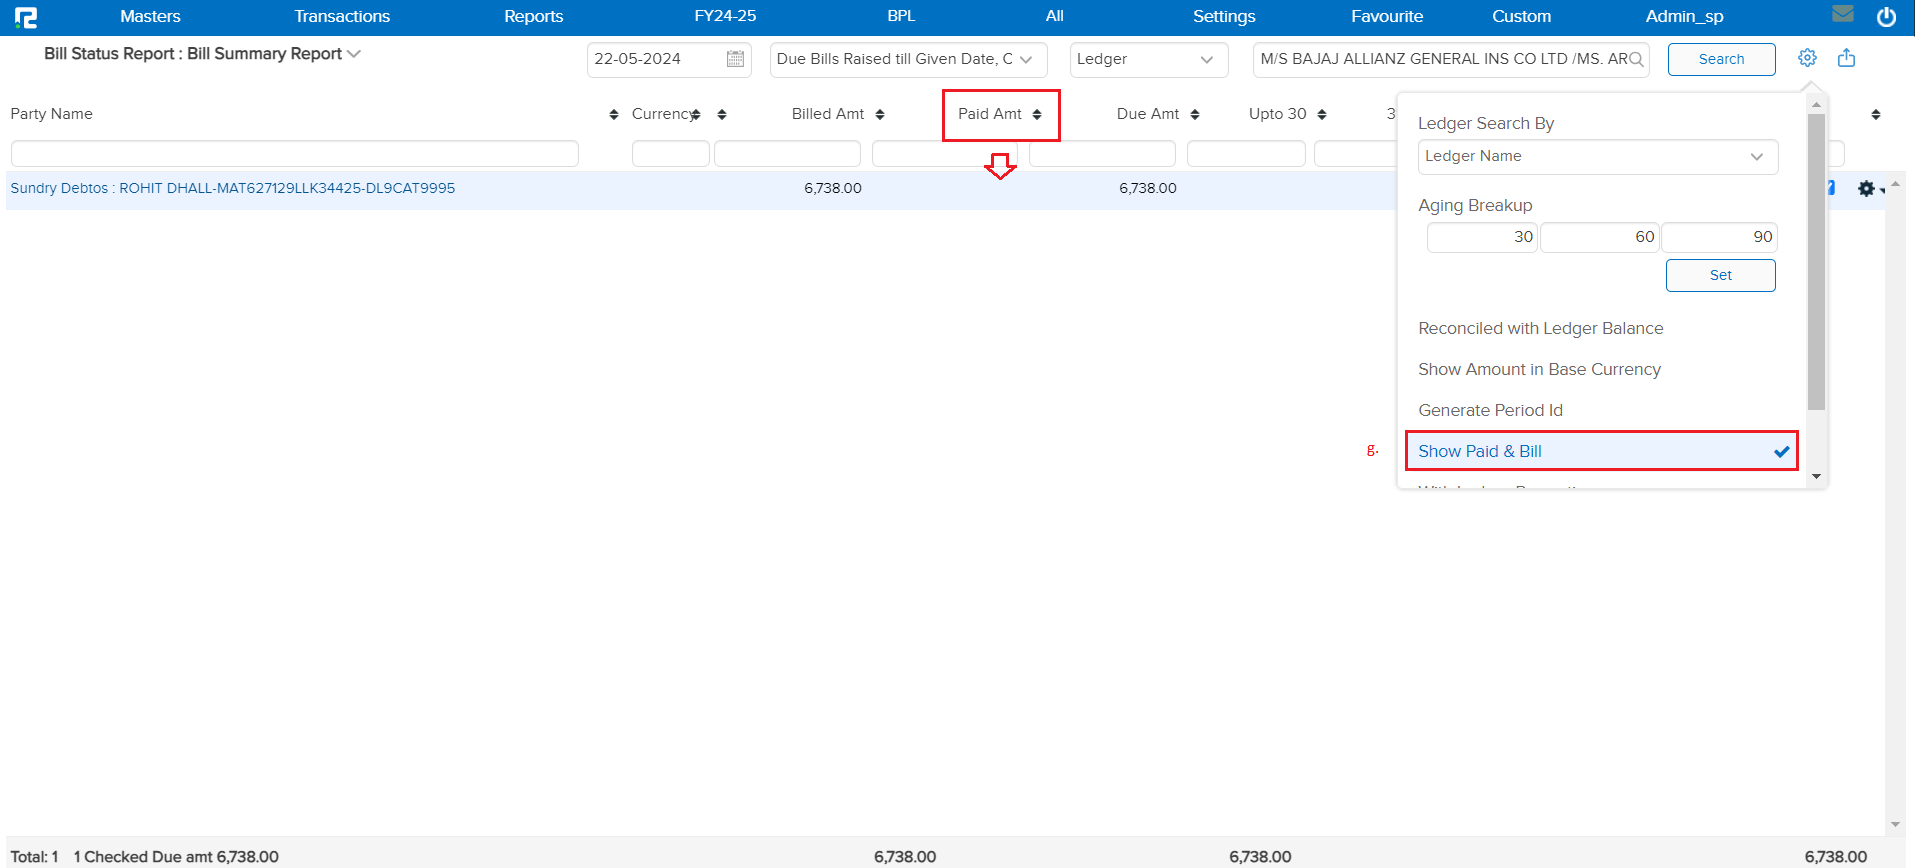Open the Due Bills Raised filter dropdown
This screenshot has width=1916, height=868.
click(x=907, y=59)
